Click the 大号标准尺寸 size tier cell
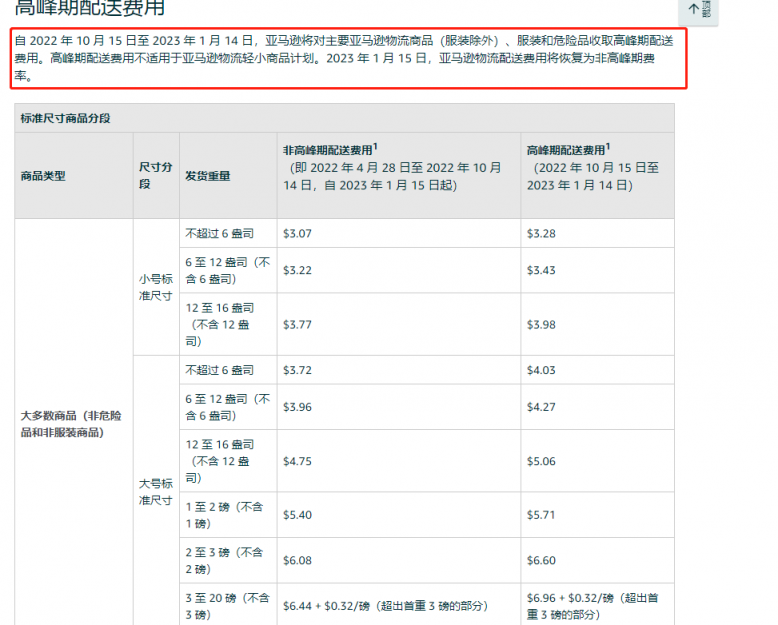This screenshot has height=625, width=778. coord(156,491)
